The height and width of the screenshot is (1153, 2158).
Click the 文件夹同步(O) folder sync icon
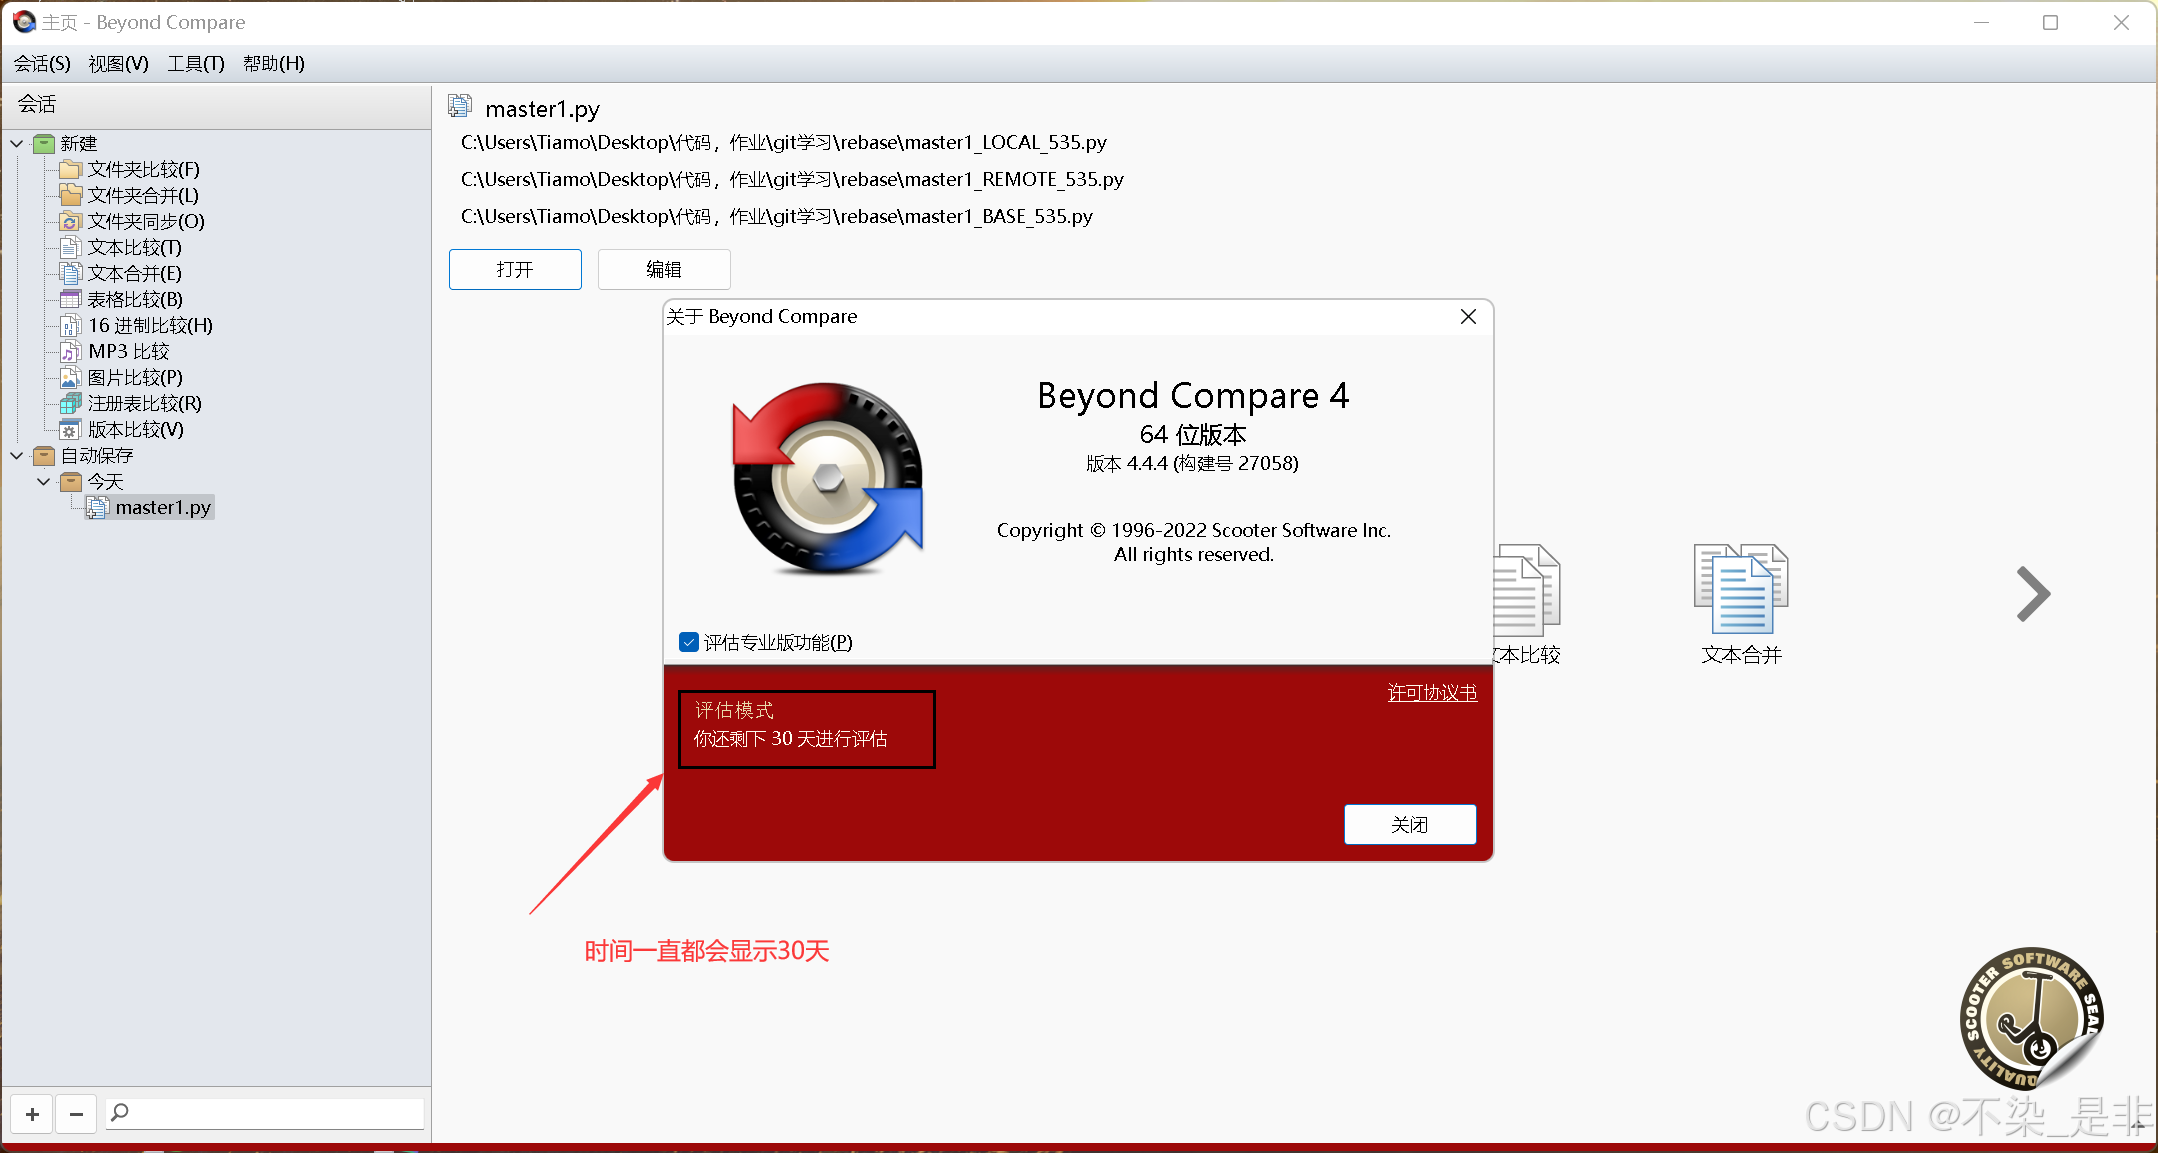click(70, 221)
